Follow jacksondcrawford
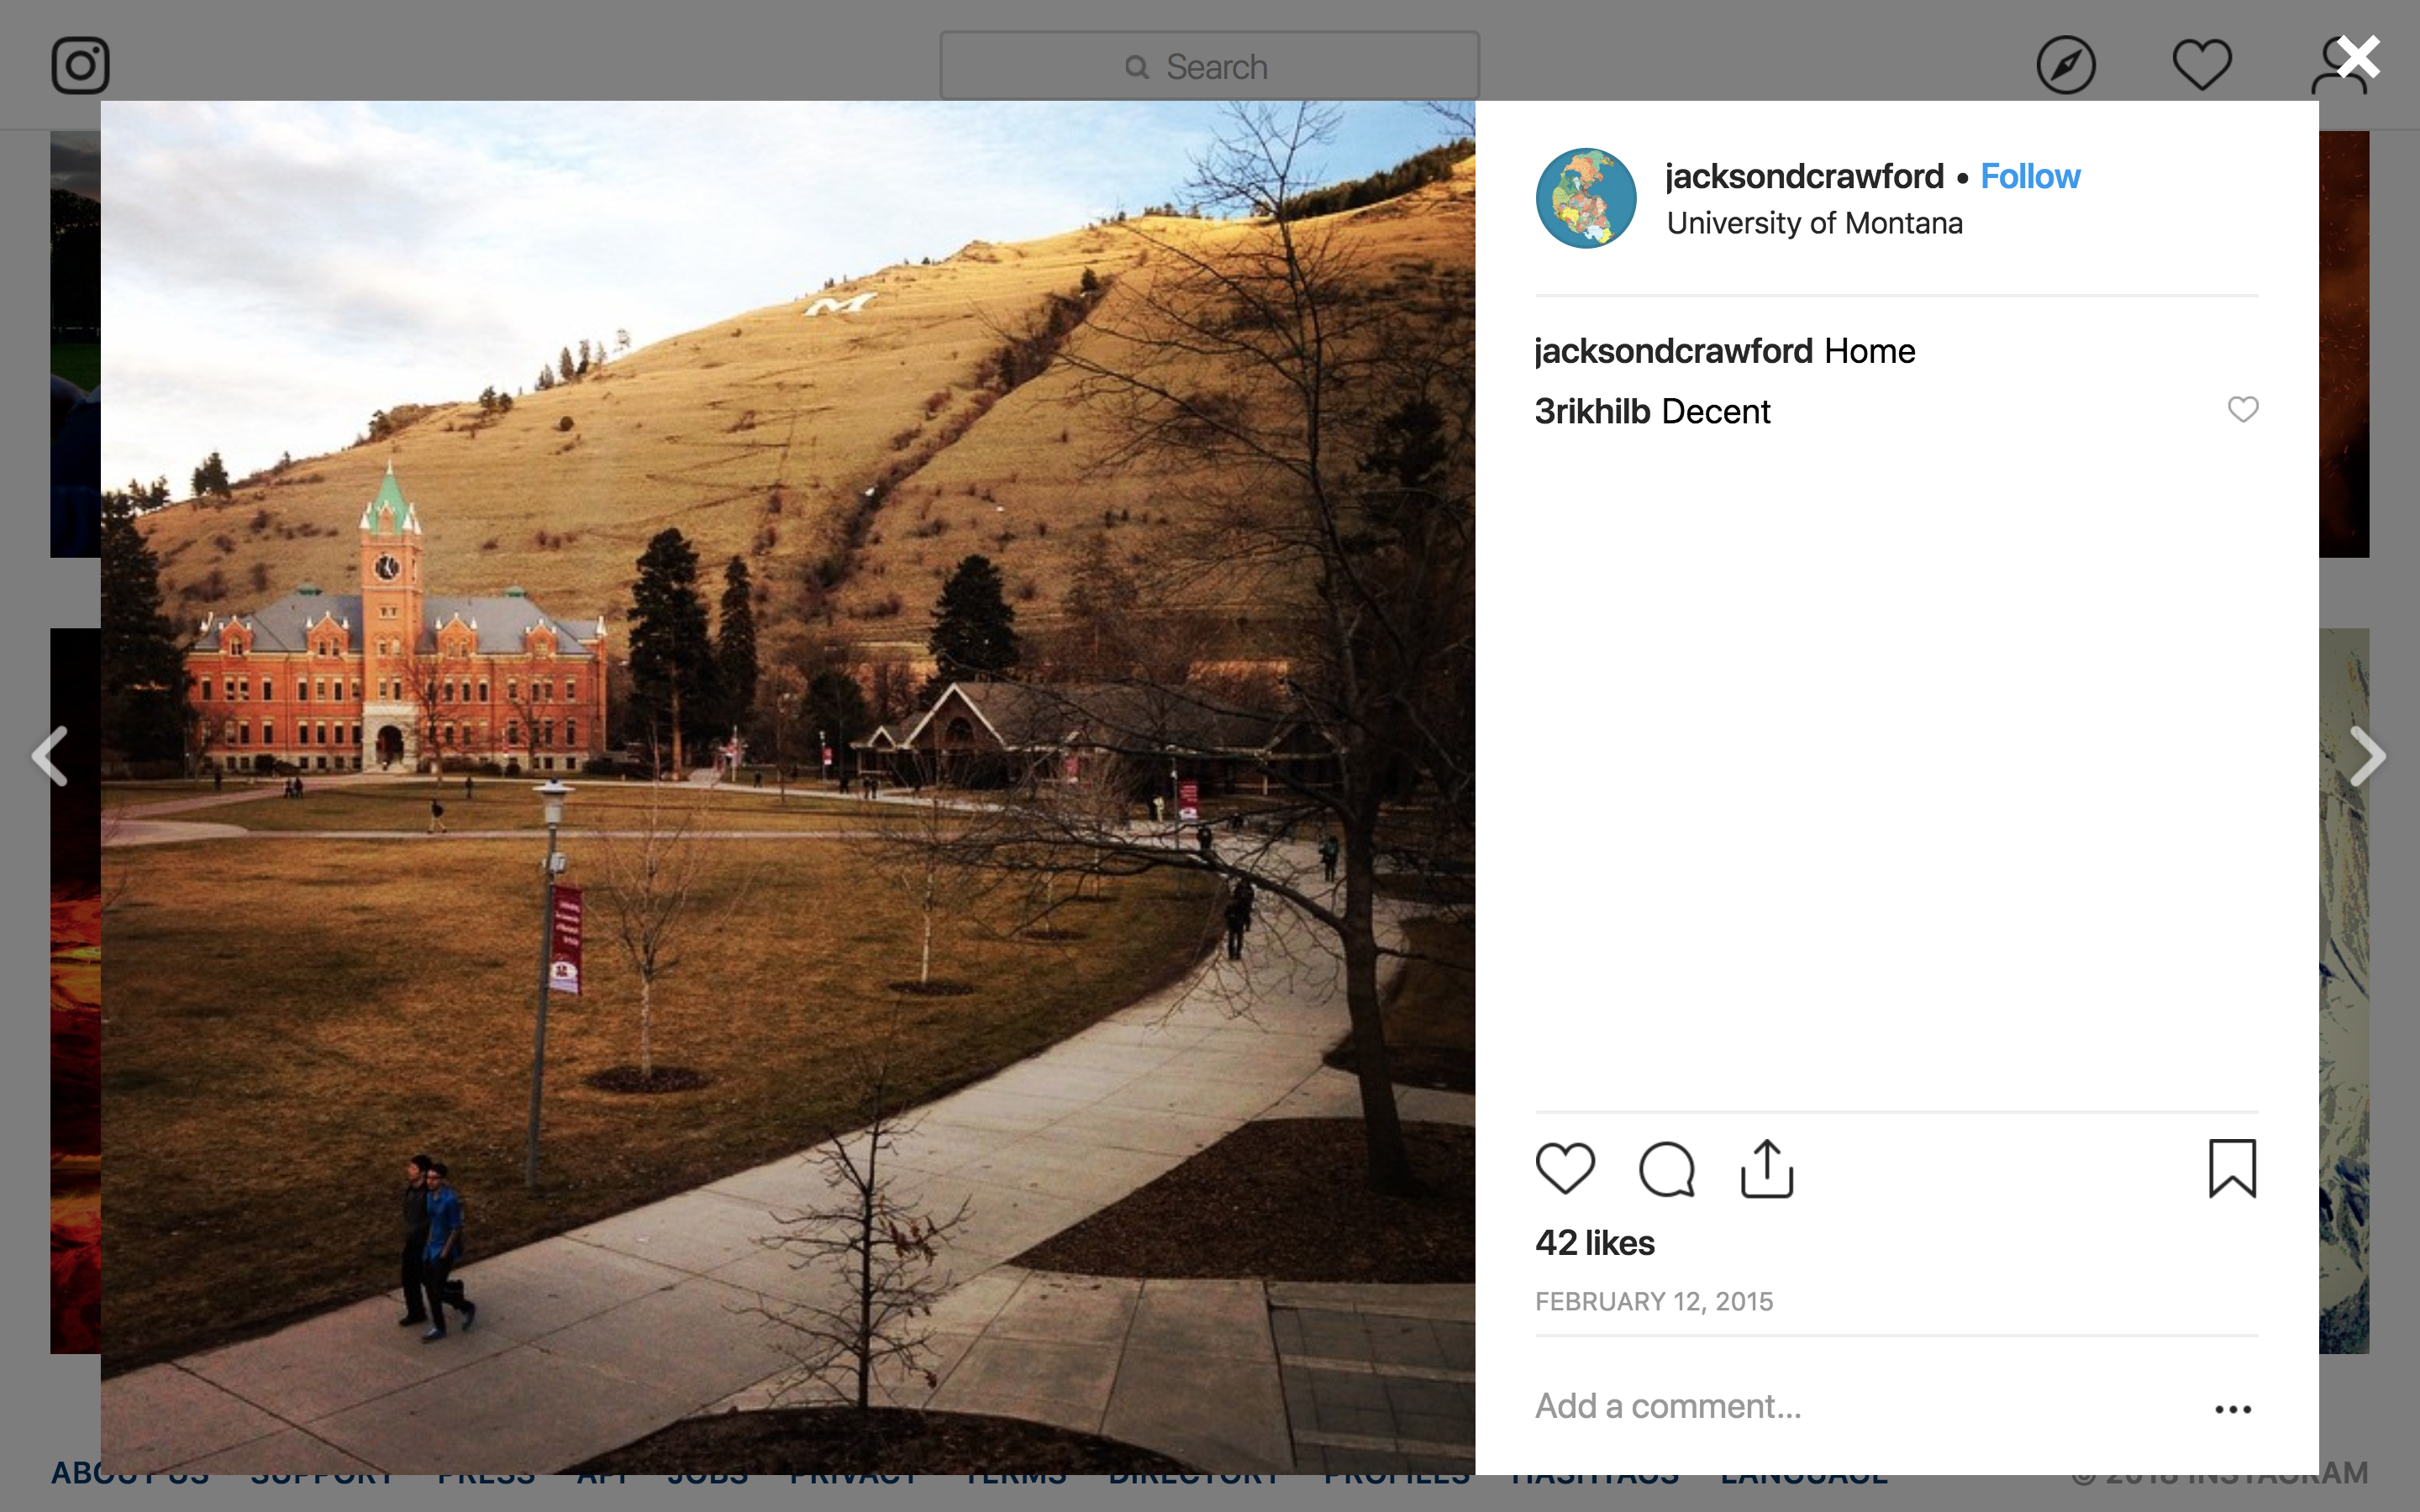The width and height of the screenshot is (2420, 1512). pos(2030,177)
